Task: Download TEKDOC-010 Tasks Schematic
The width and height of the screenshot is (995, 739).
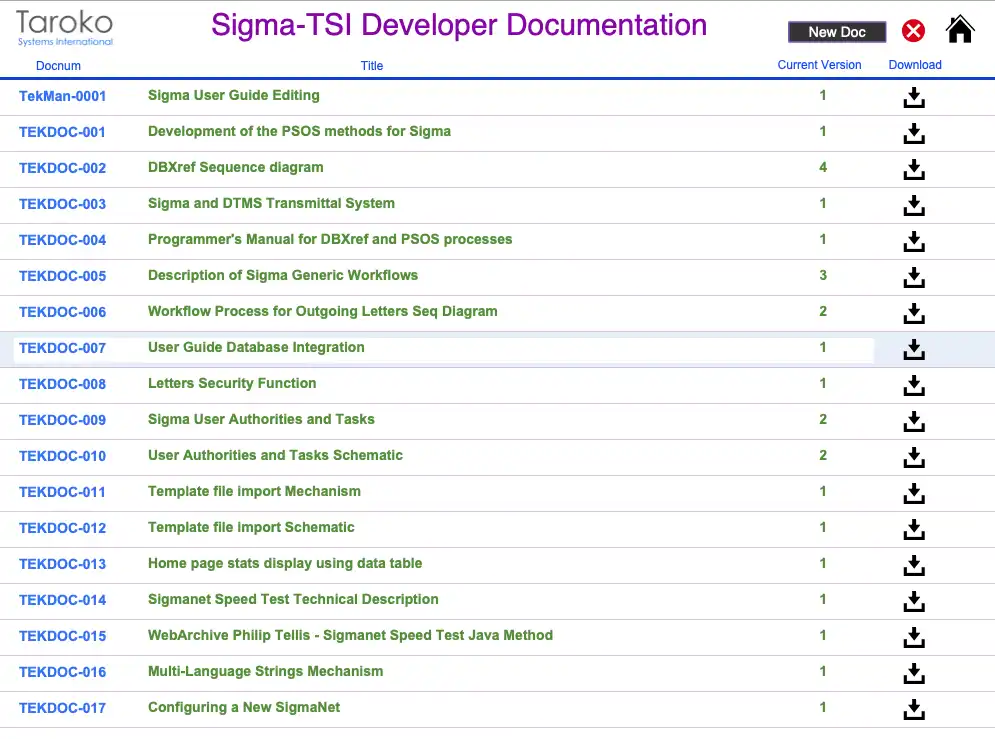Action: [x=914, y=457]
